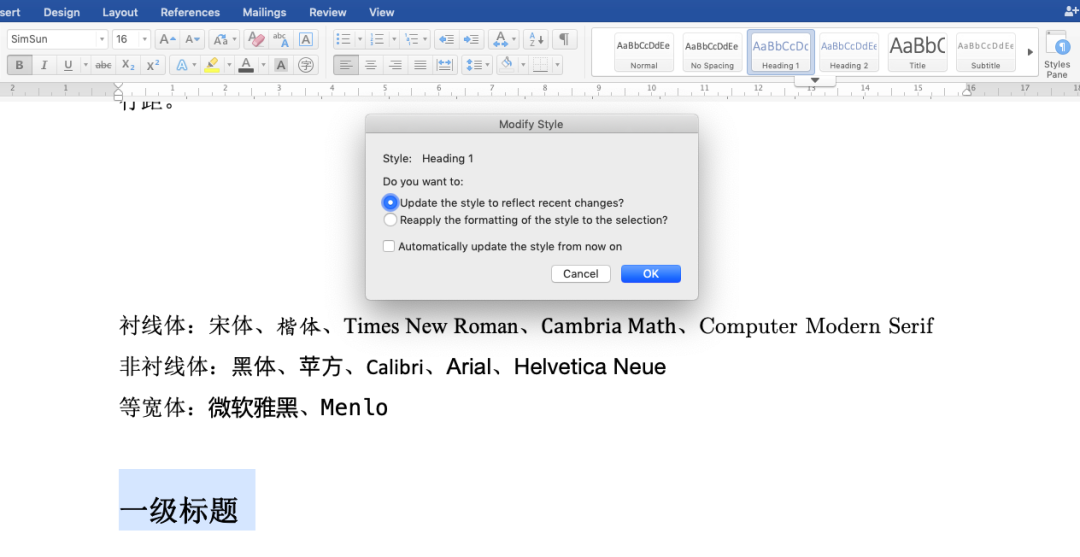Click the yellow text highlight color button

pyautogui.click(x=211, y=65)
